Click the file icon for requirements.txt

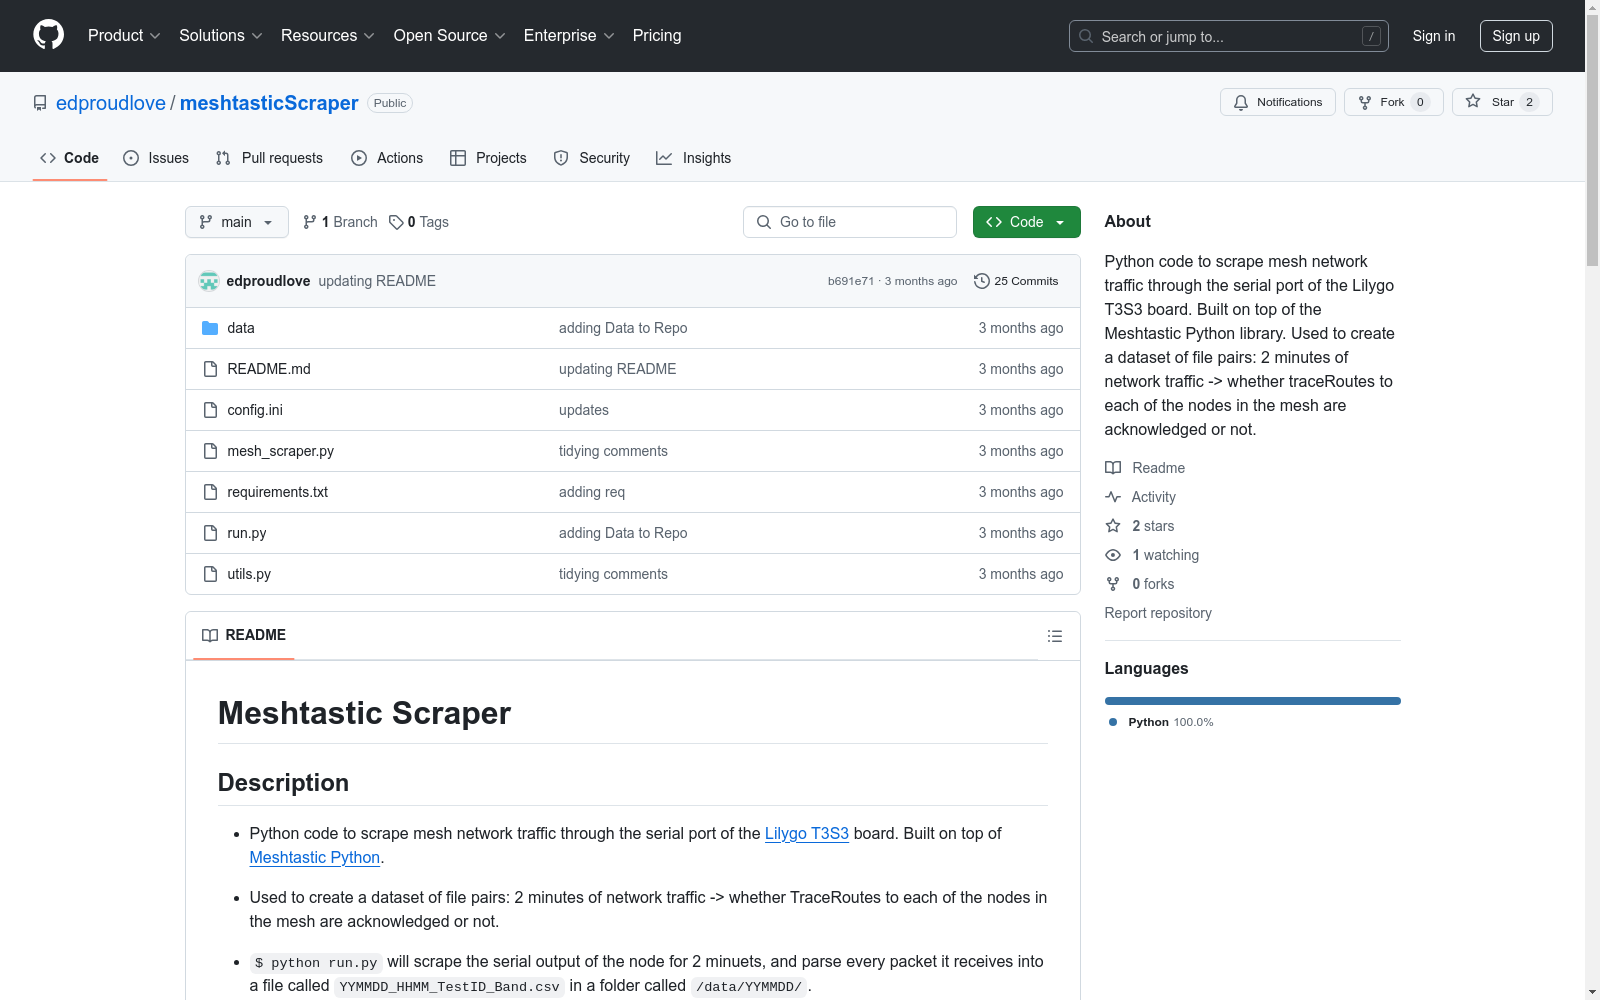210,492
